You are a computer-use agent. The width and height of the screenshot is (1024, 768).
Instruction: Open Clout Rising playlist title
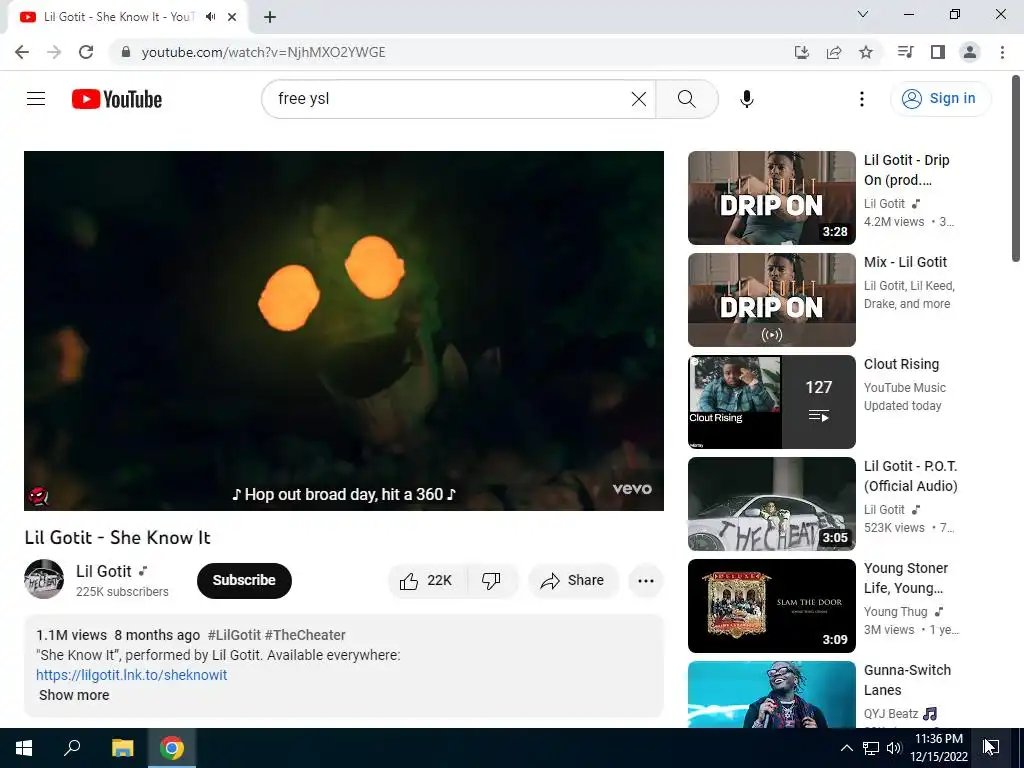[x=901, y=364]
